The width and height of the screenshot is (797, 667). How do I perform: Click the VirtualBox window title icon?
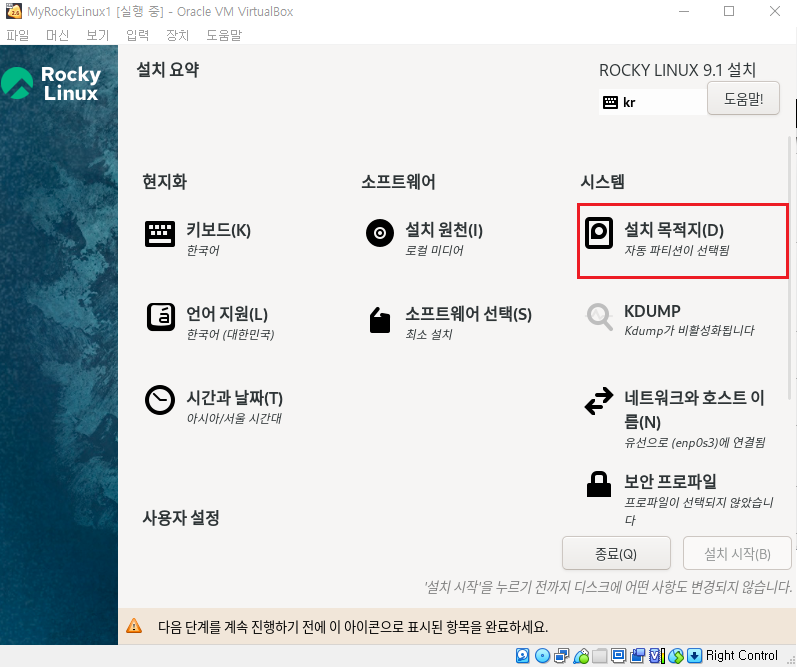(14, 11)
